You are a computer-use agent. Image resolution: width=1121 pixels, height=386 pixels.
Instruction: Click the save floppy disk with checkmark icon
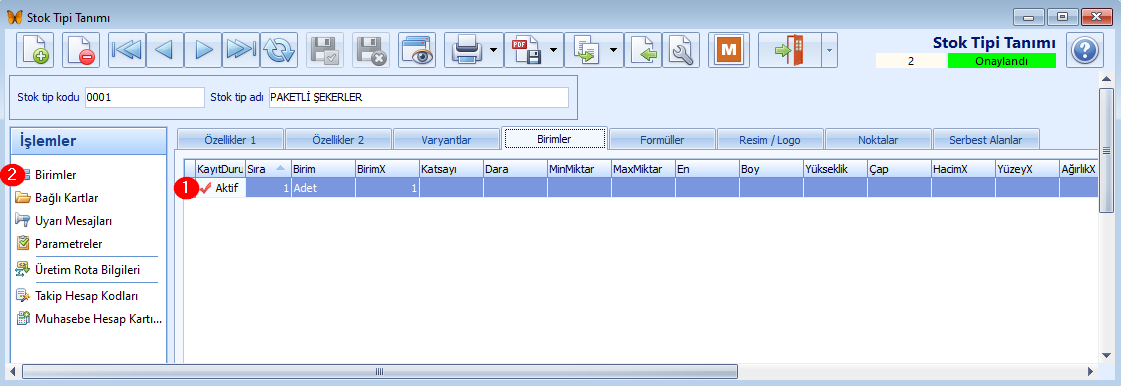click(325, 50)
